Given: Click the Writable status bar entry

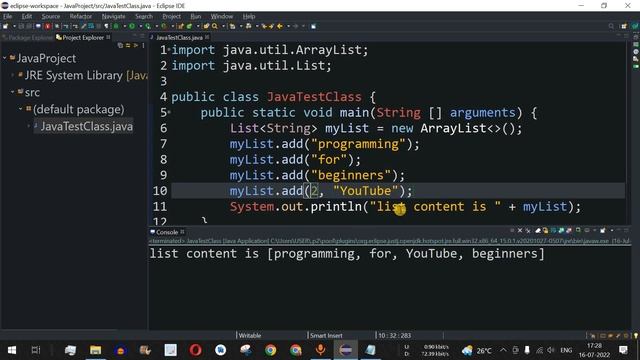Looking at the screenshot, I should [x=250, y=335].
